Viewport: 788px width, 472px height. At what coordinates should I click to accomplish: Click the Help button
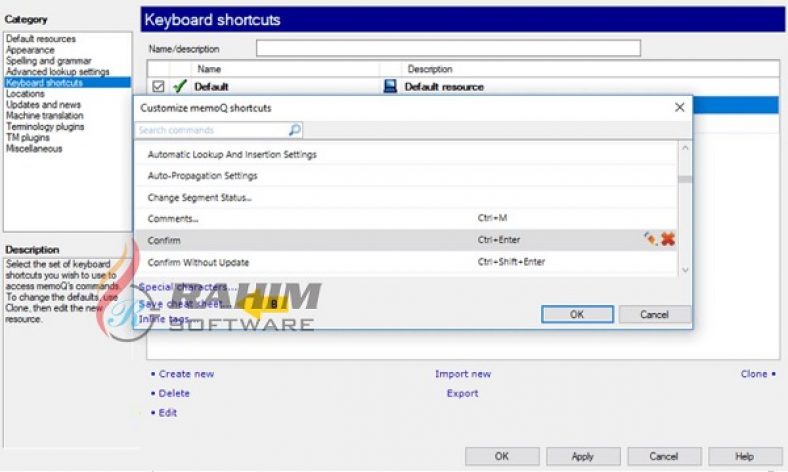745,456
